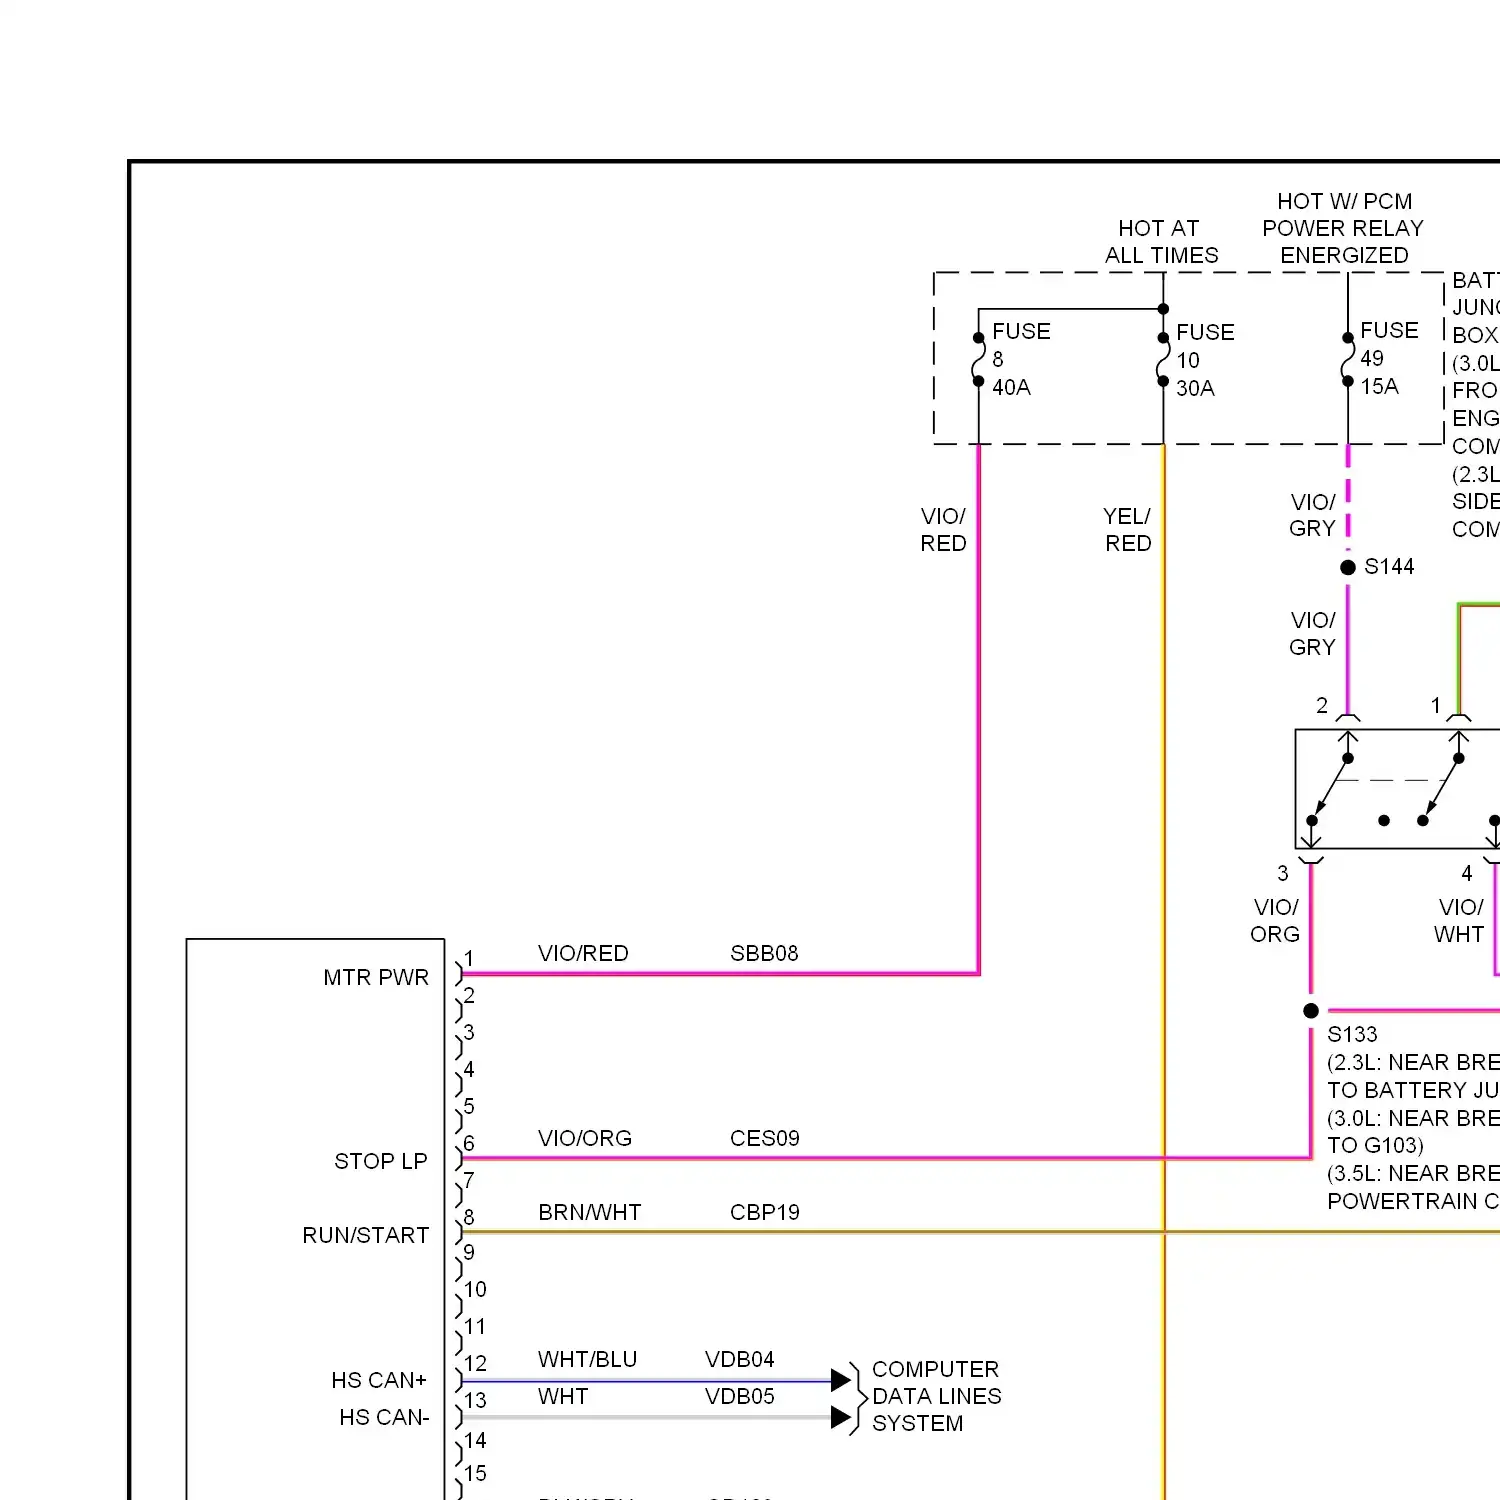Screen dimensions: 1500x1500
Task: Click the CES09 circuit code
Action: point(765,1138)
